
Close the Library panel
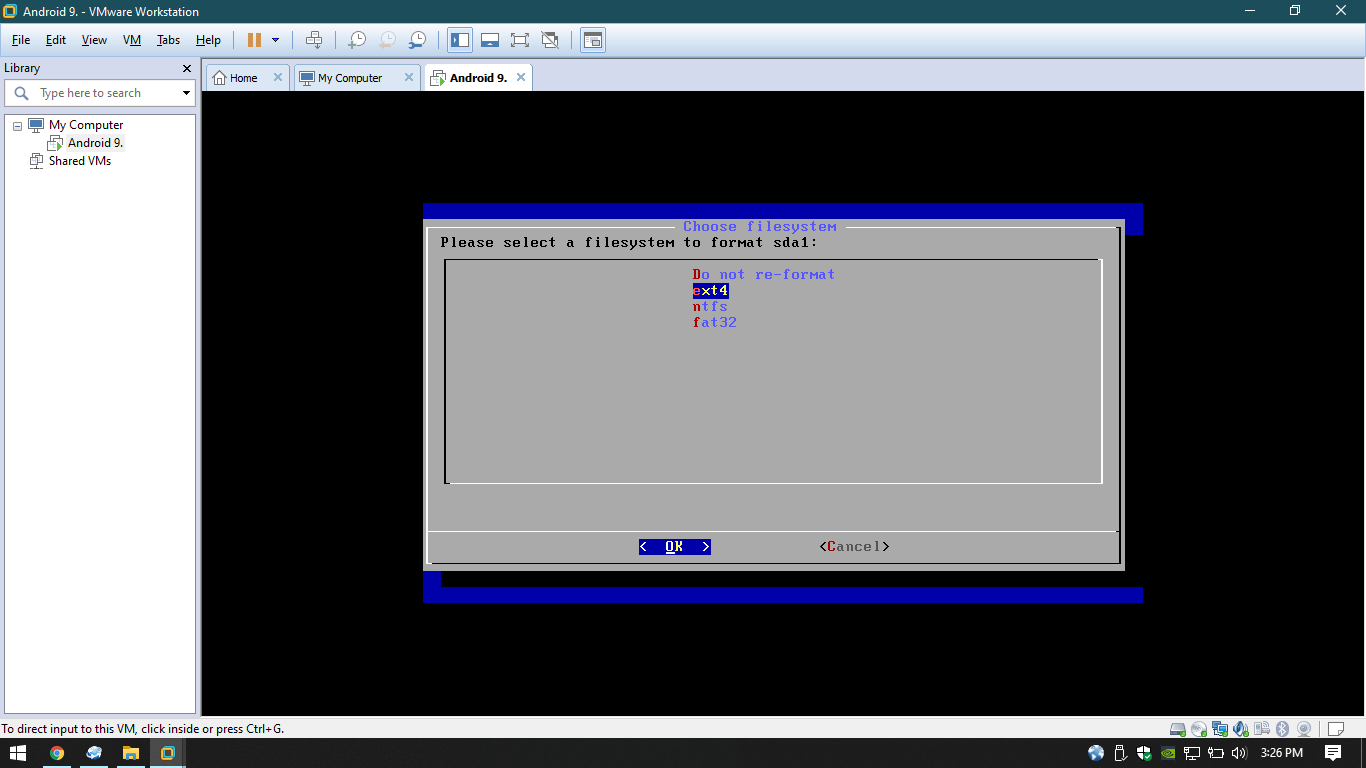tap(186, 68)
